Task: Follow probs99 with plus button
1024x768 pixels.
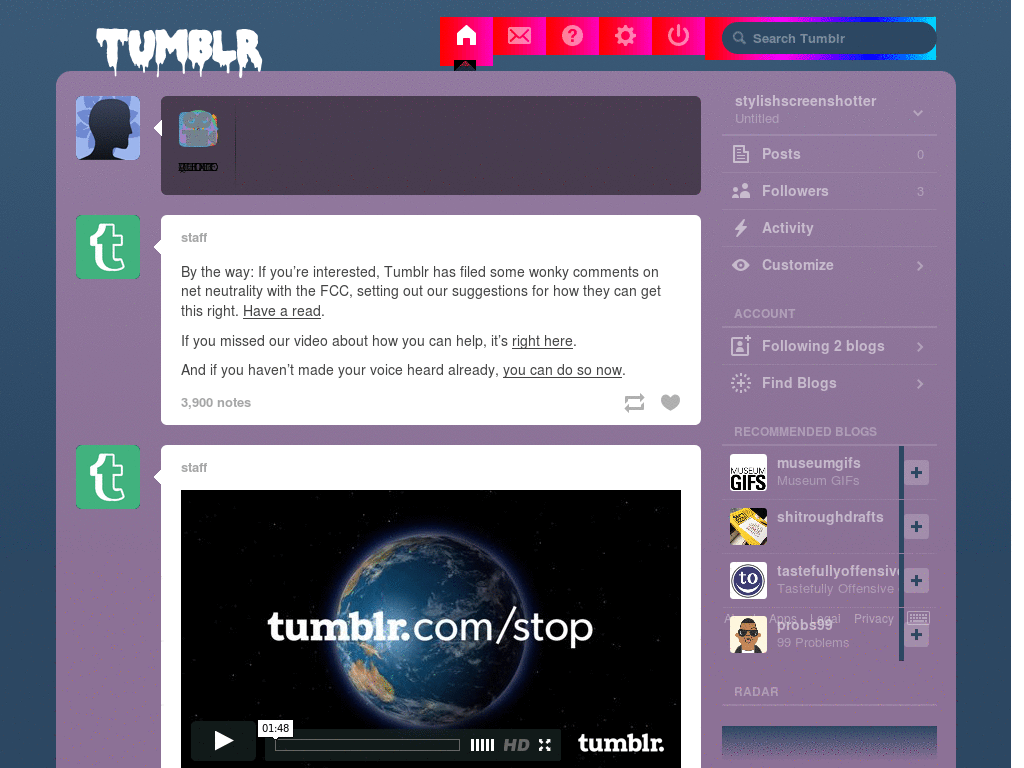Action: [916, 635]
